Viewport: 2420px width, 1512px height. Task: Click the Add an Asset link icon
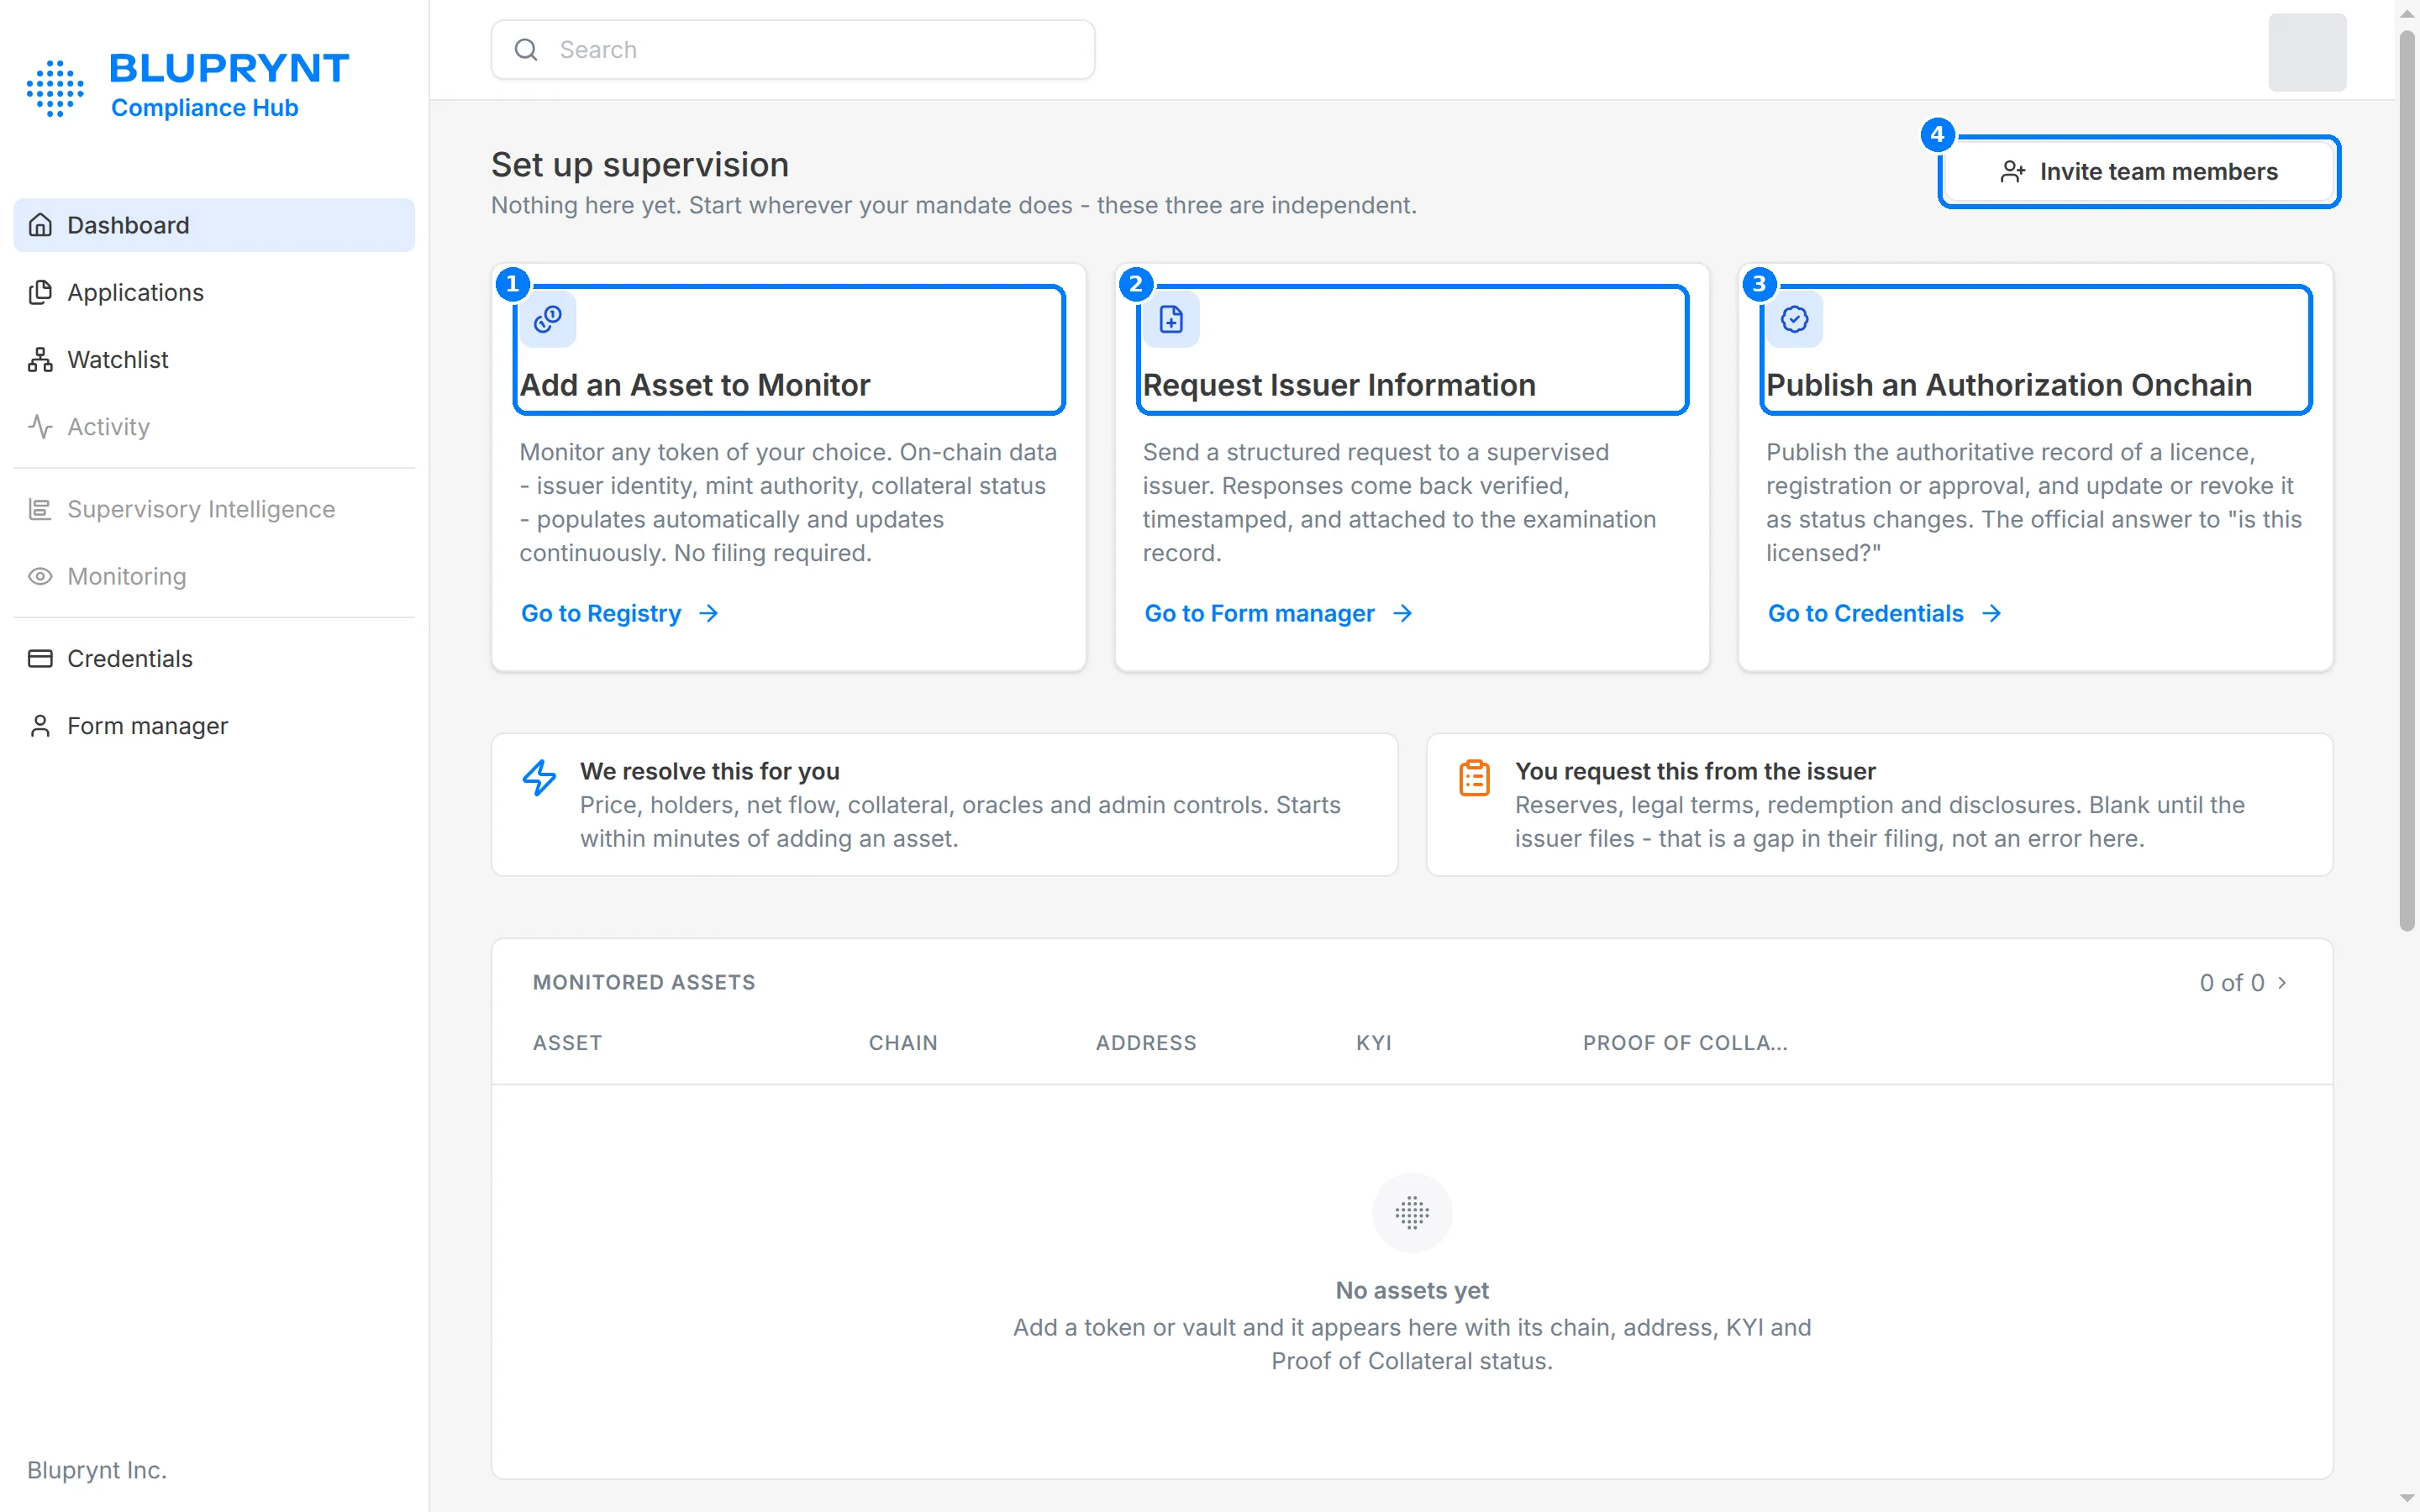coord(548,319)
